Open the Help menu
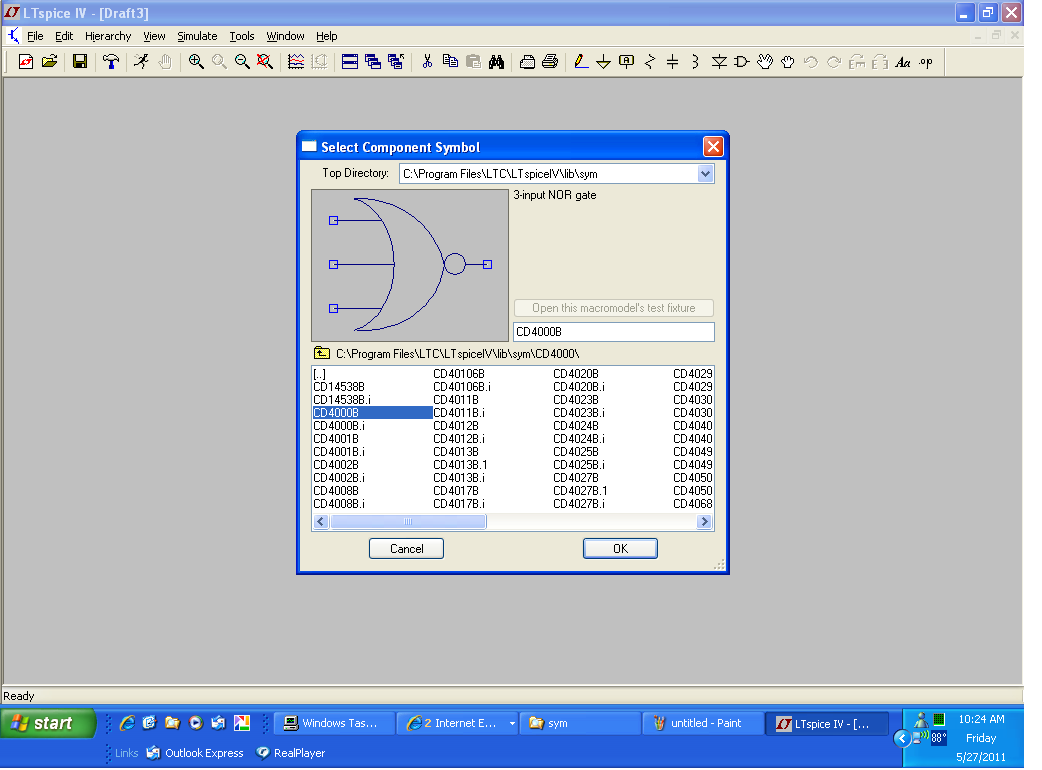 point(326,36)
